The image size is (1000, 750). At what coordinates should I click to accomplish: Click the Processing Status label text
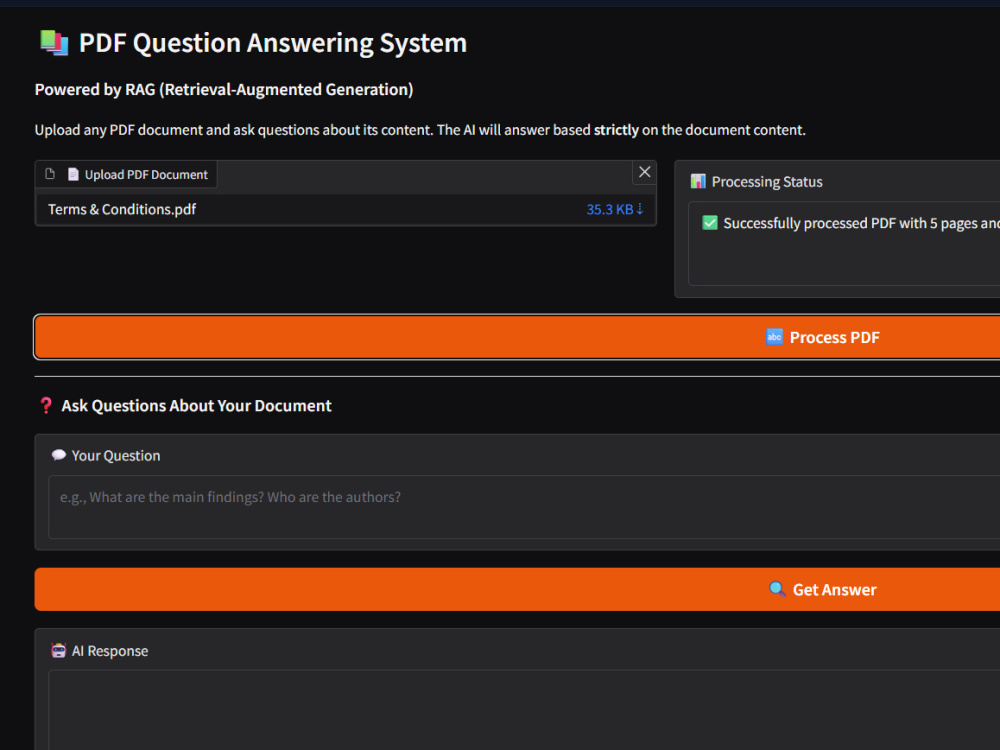point(767,182)
